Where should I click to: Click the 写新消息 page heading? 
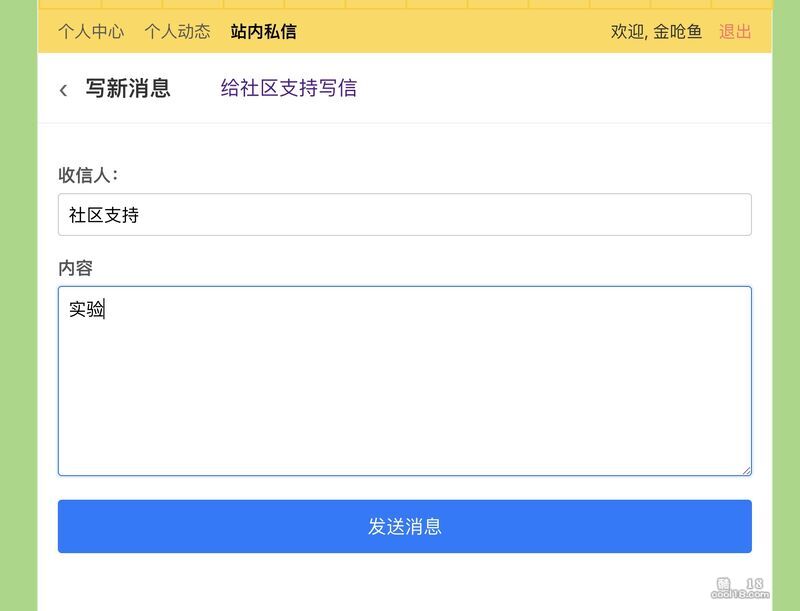pyautogui.click(x=128, y=88)
